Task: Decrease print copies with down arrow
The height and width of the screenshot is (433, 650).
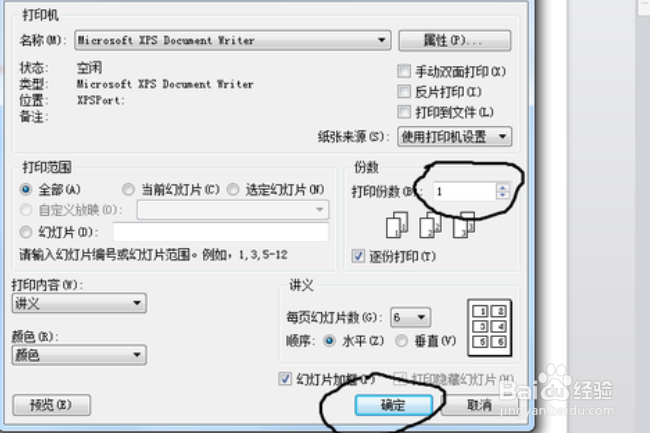Action: pos(502,195)
